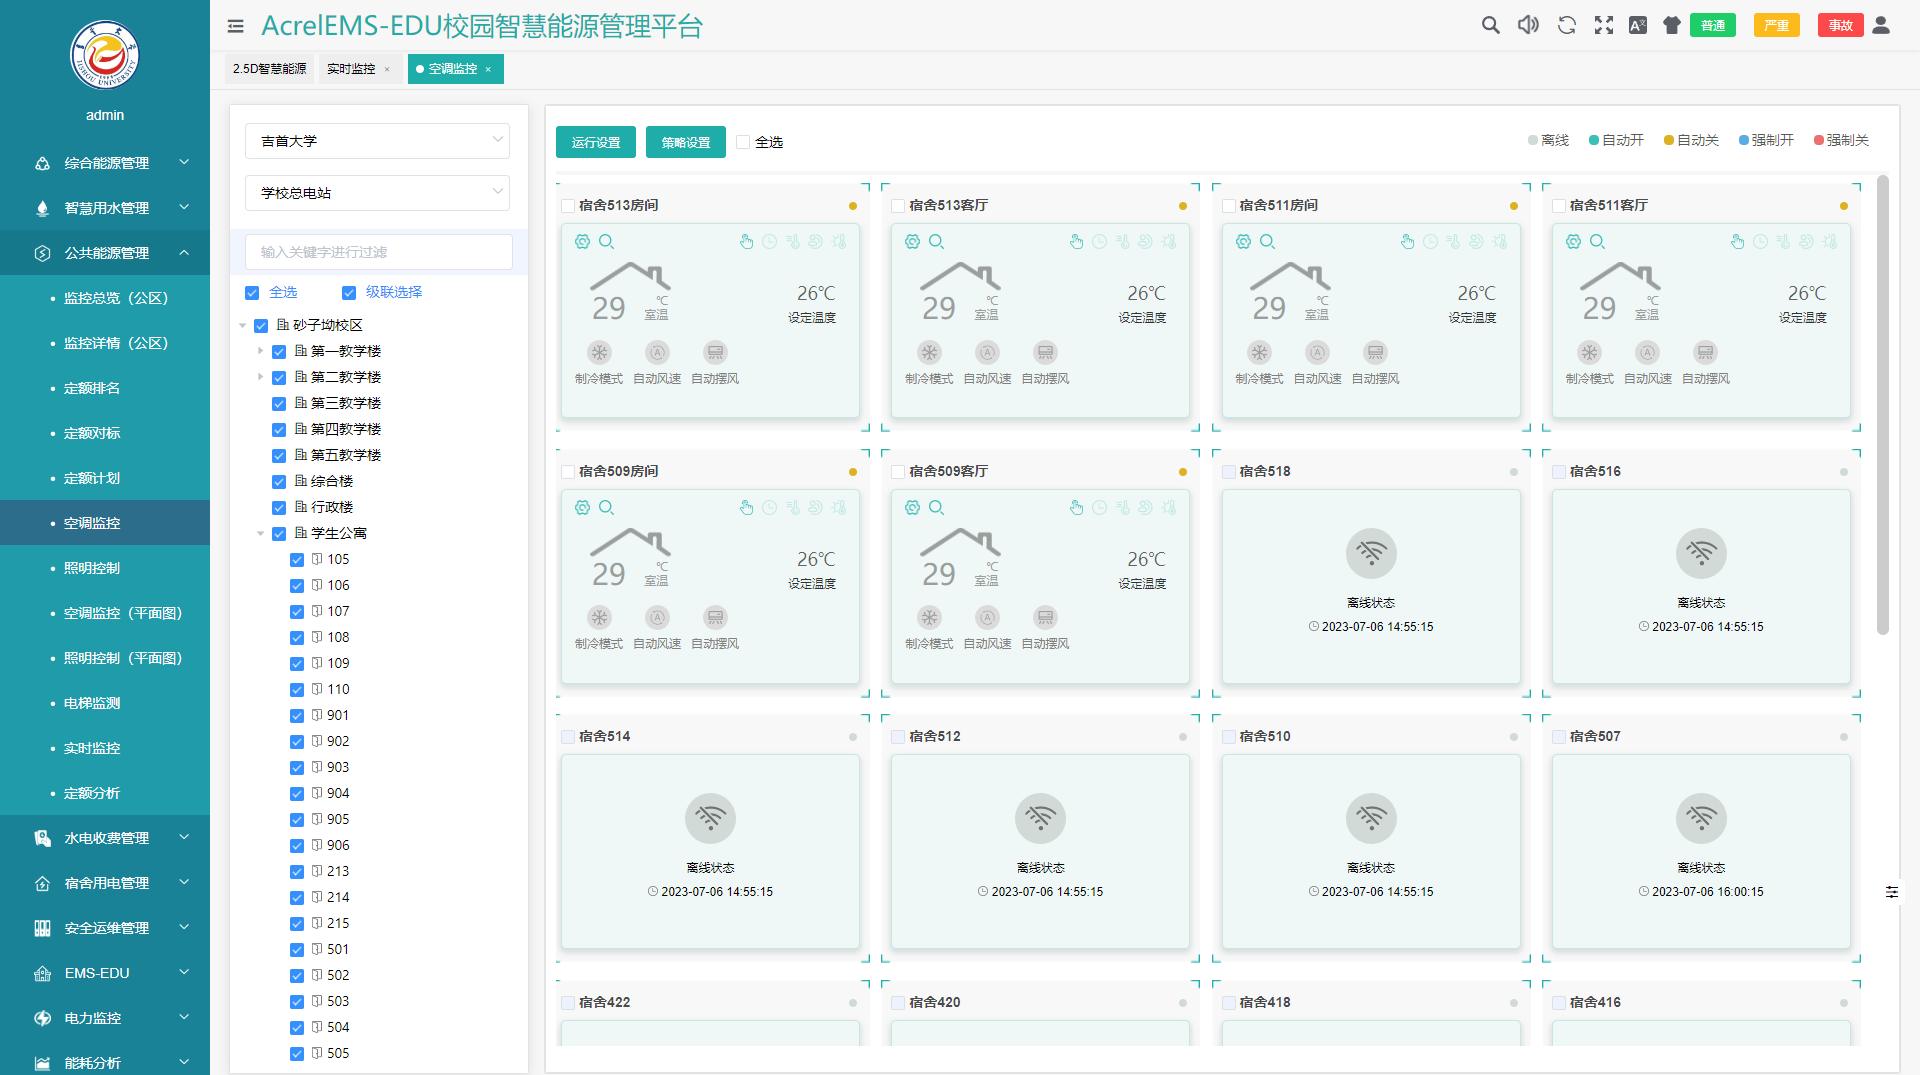Uncheck 砂子坳校区 tree checkbox
This screenshot has width=1920, height=1075.
261,326
